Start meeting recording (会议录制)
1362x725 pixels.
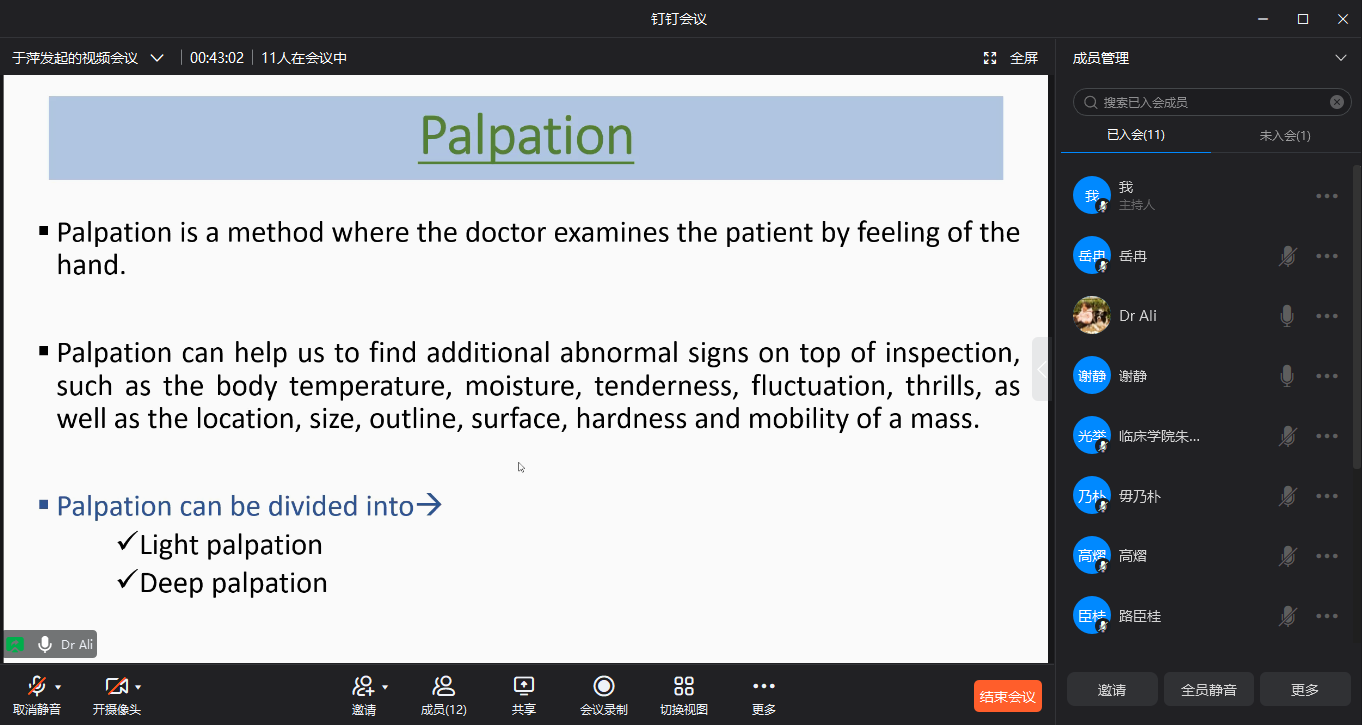coord(604,686)
